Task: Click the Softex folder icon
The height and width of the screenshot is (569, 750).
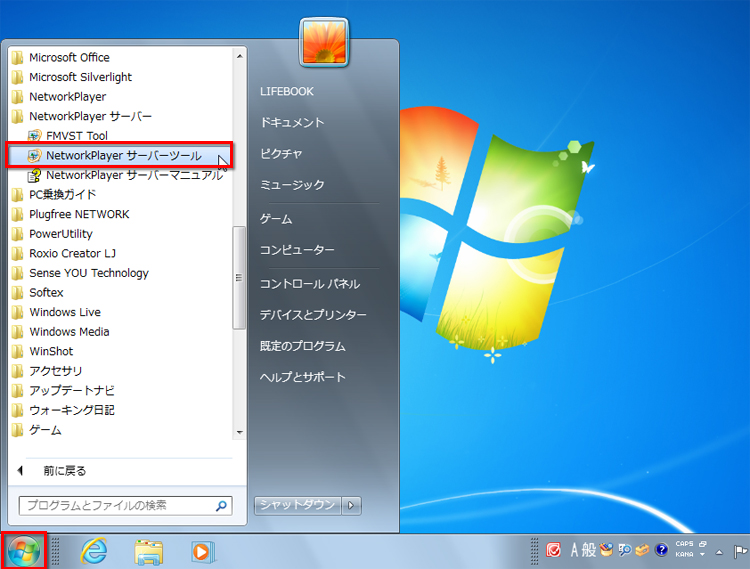Action: click(x=18, y=293)
